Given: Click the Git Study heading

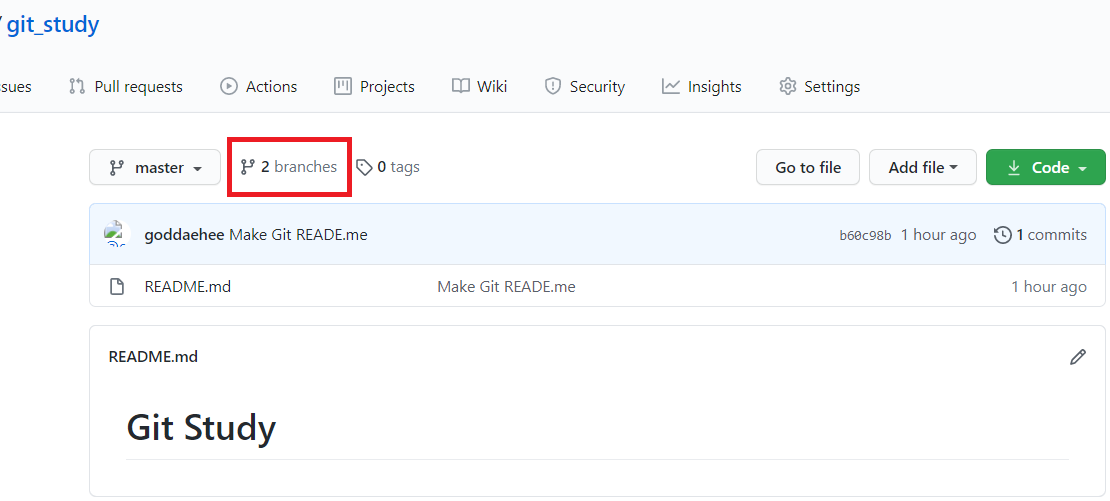Looking at the screenshot, I should coord(201,428).
